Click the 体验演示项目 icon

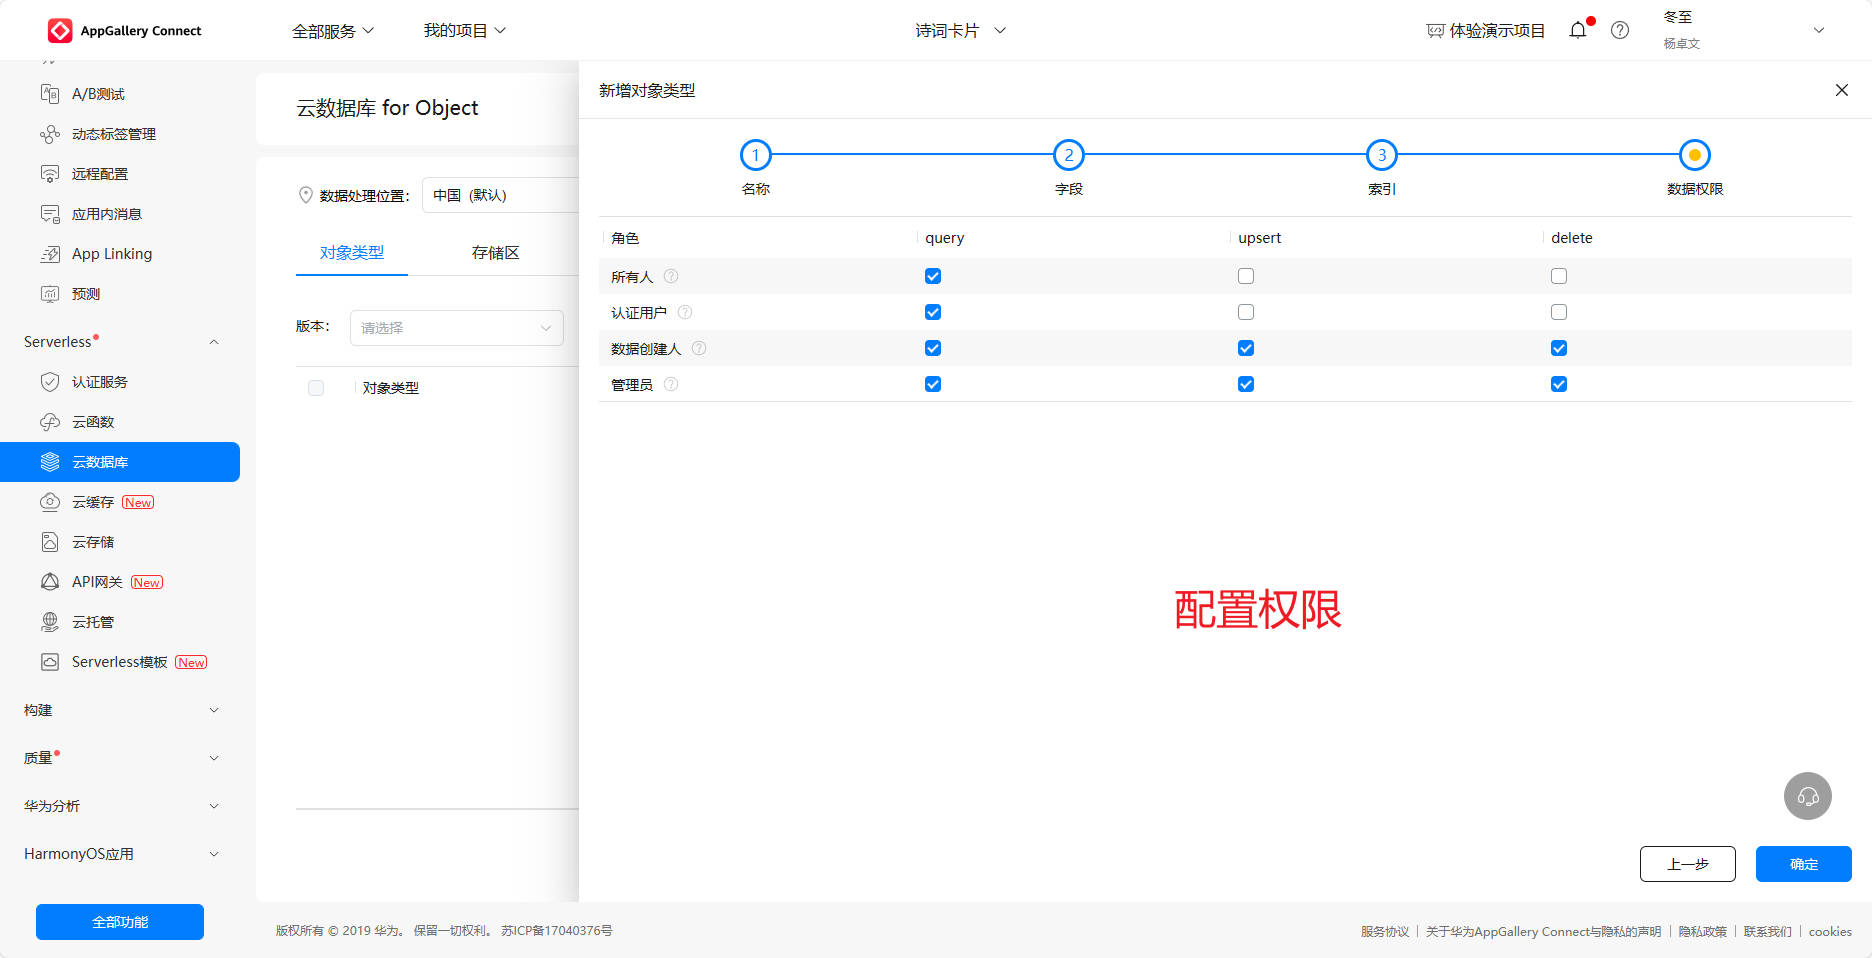[1435, 31]
